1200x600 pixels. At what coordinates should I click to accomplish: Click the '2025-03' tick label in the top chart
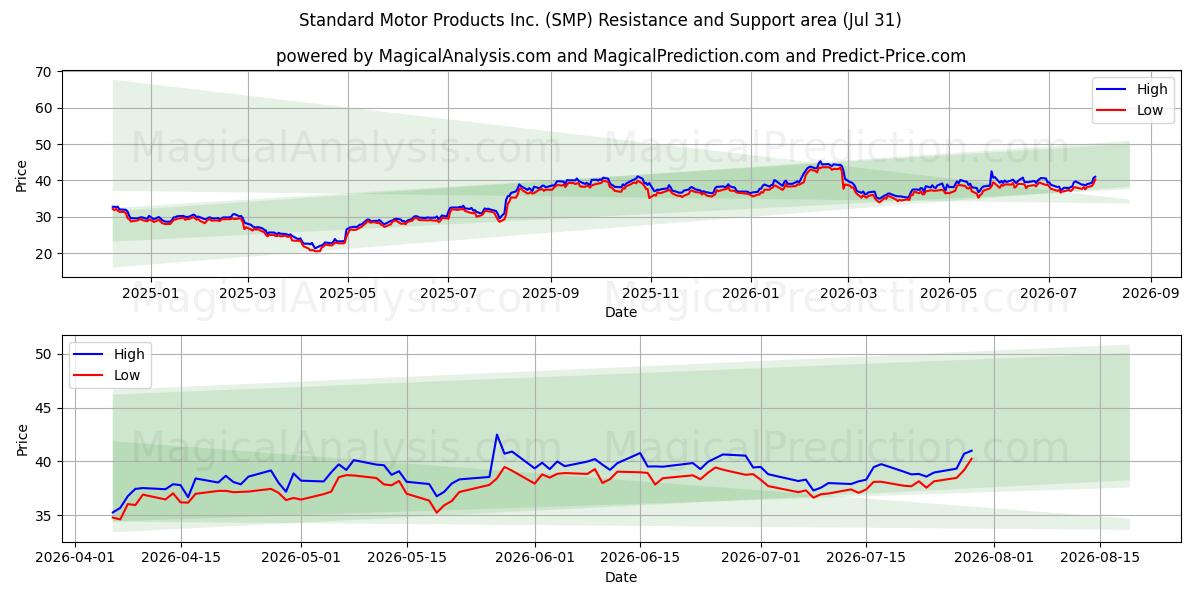pos(248,295)
